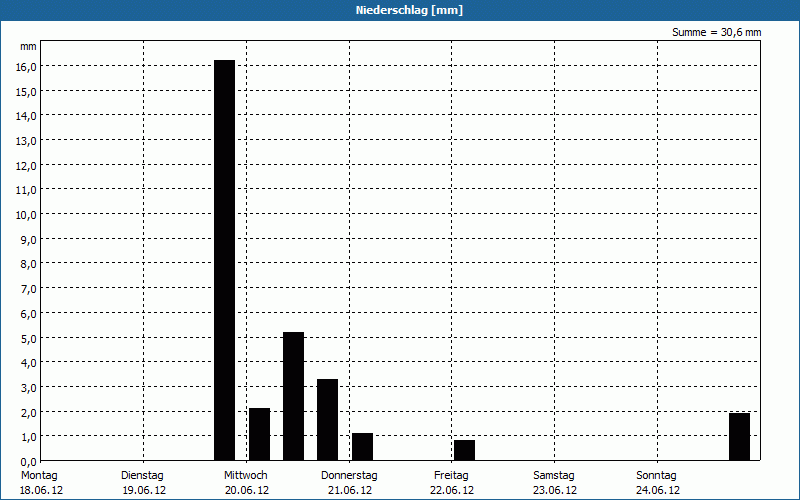Select the last bar on Sonntag

[x=739, y=437]
